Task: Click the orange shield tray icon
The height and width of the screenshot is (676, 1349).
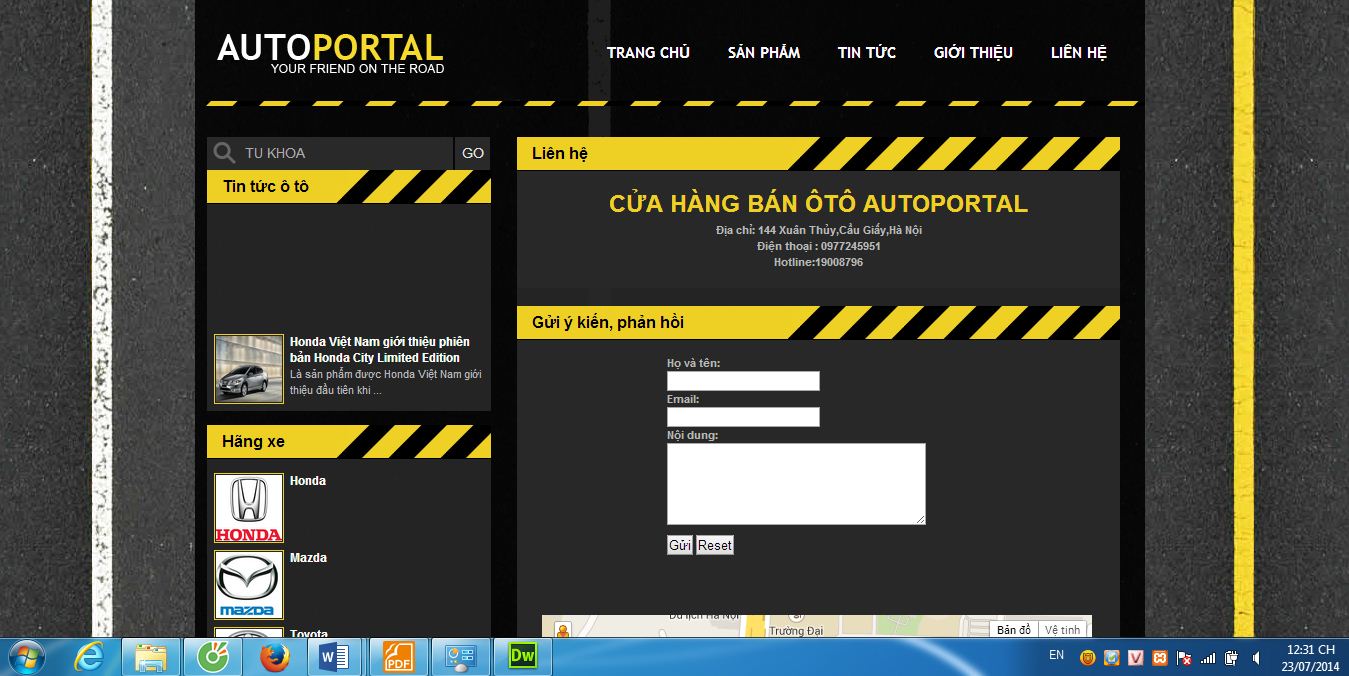Action: pos(1087,658)
